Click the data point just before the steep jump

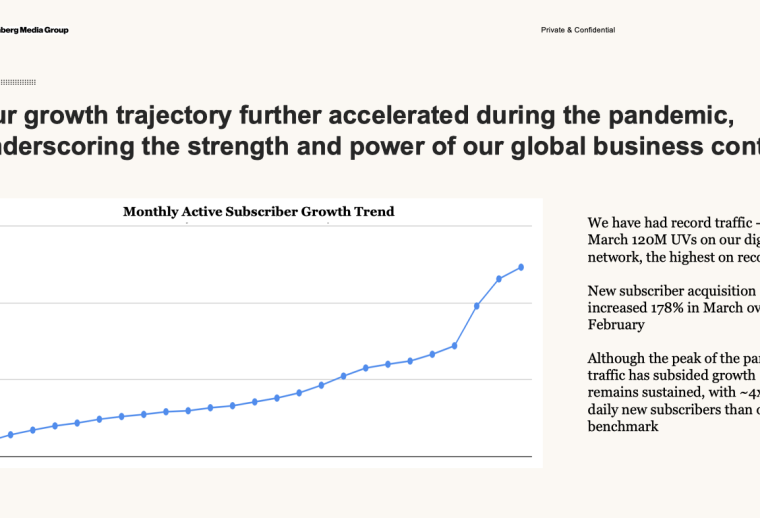coord(455,346)
